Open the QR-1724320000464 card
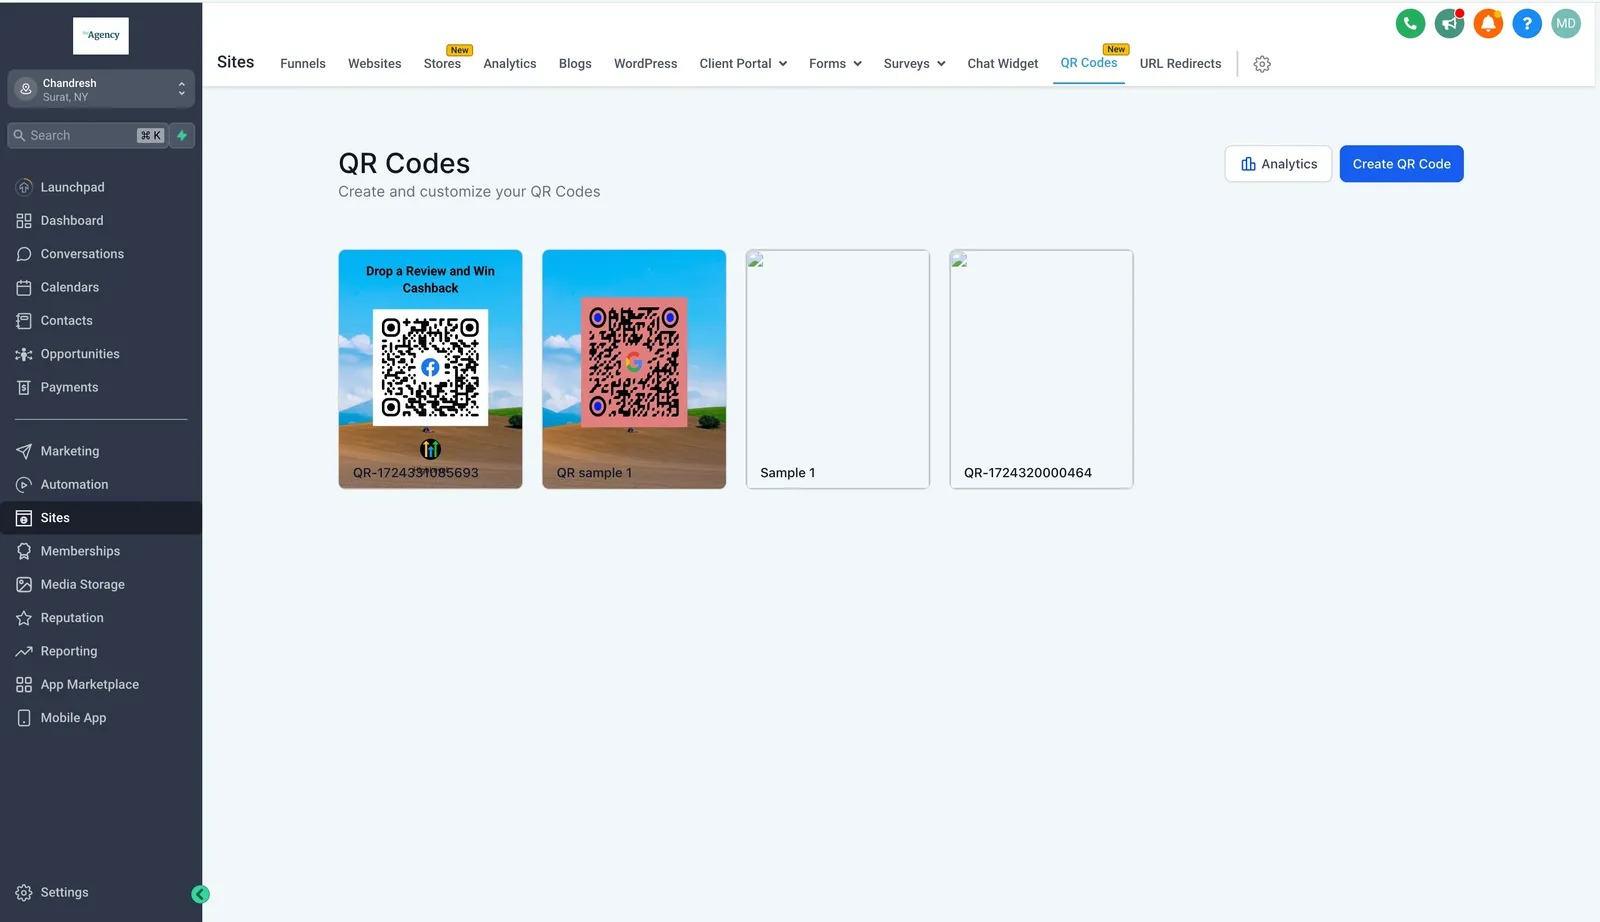 [1041, 369]
